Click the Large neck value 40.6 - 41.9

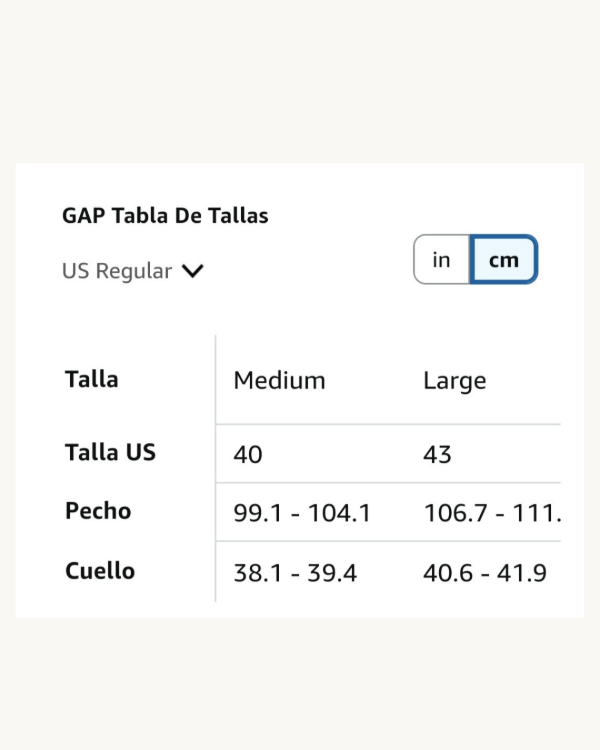click(485, 573)
